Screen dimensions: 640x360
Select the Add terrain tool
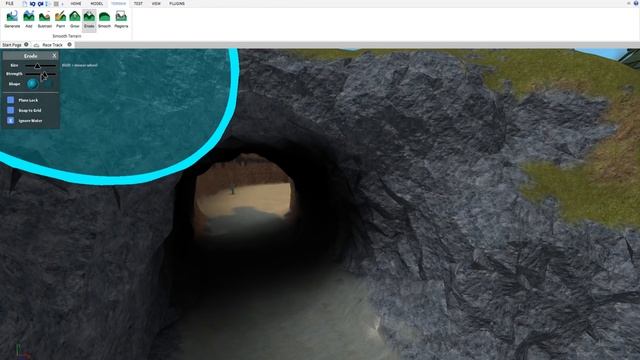coord(29,20)
